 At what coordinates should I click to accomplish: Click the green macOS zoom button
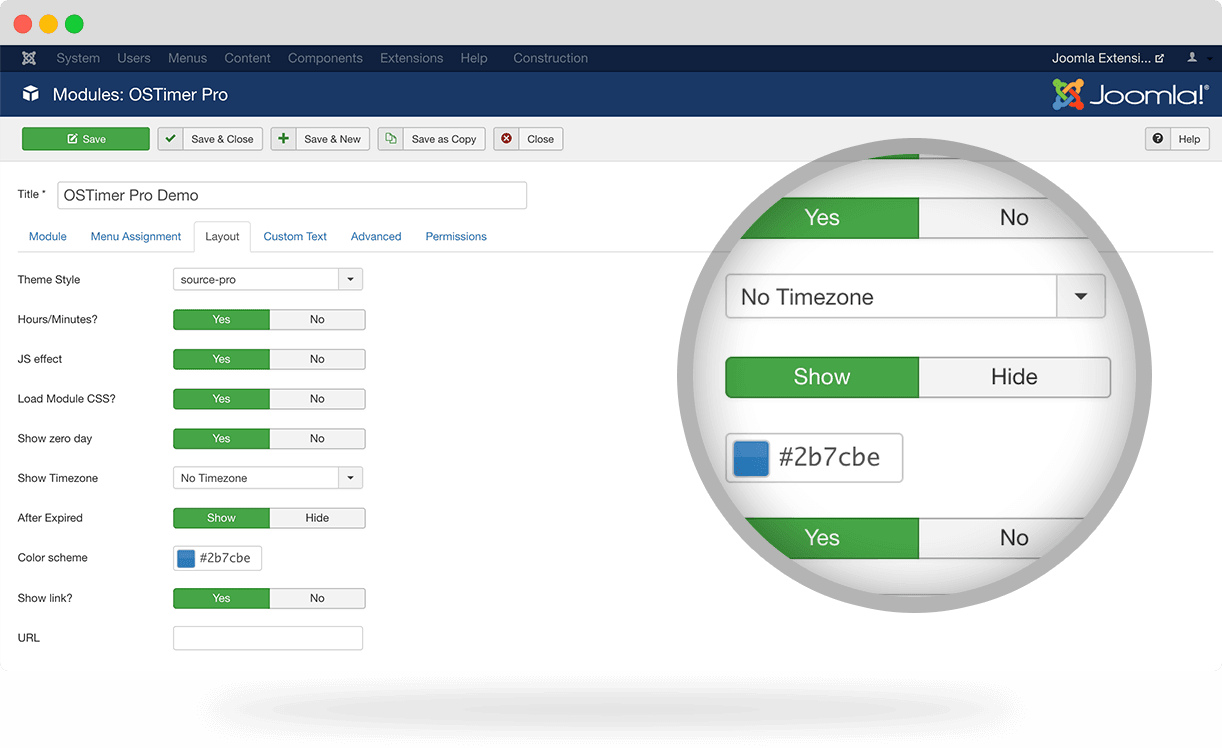tap(74, 24)
